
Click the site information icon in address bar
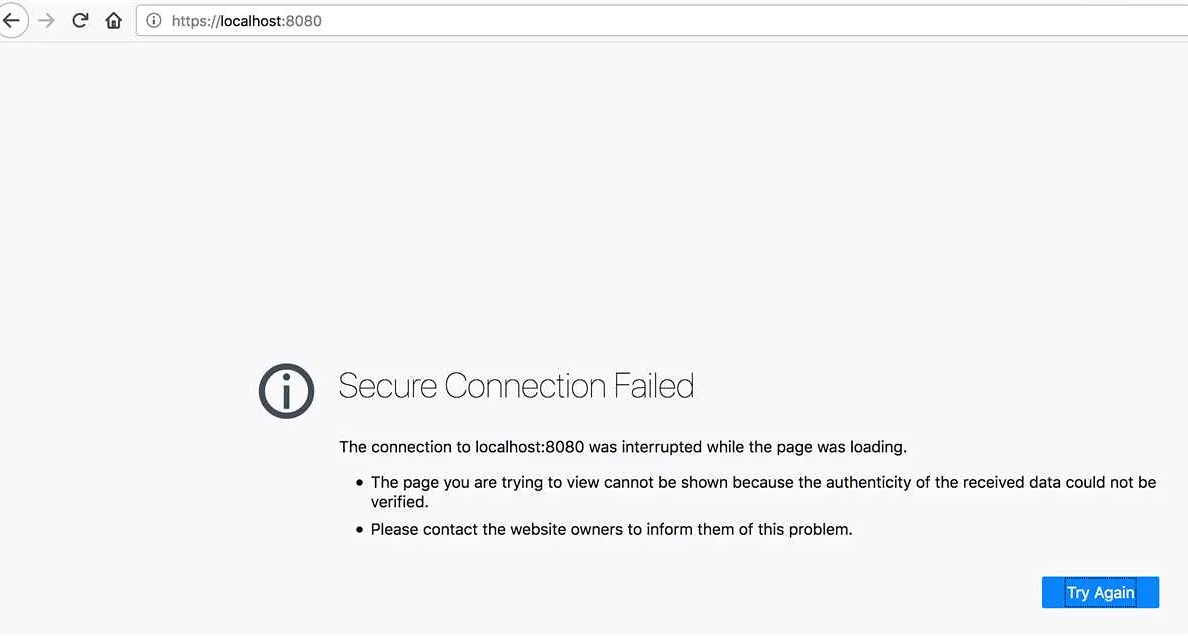point(152,20)
